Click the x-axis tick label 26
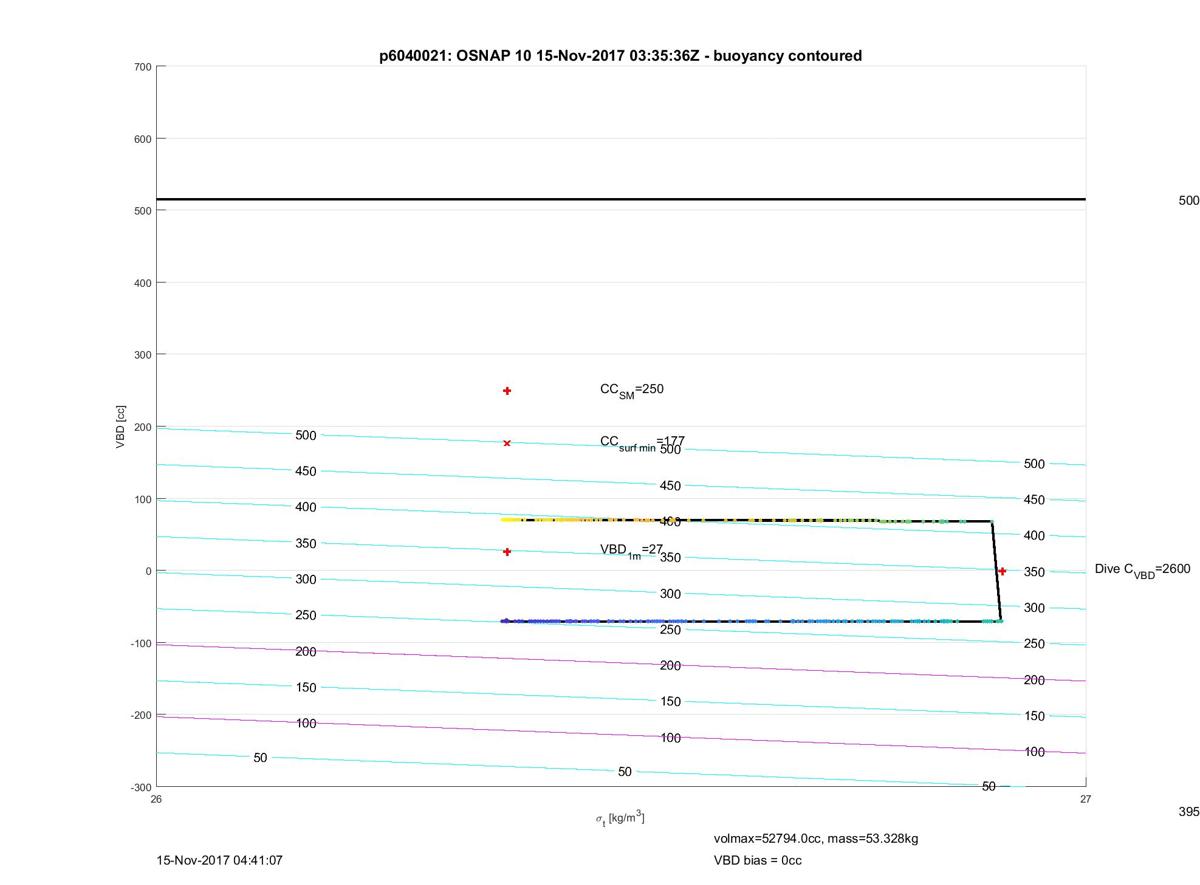The image size is (1200, 885). click(157, 799)
